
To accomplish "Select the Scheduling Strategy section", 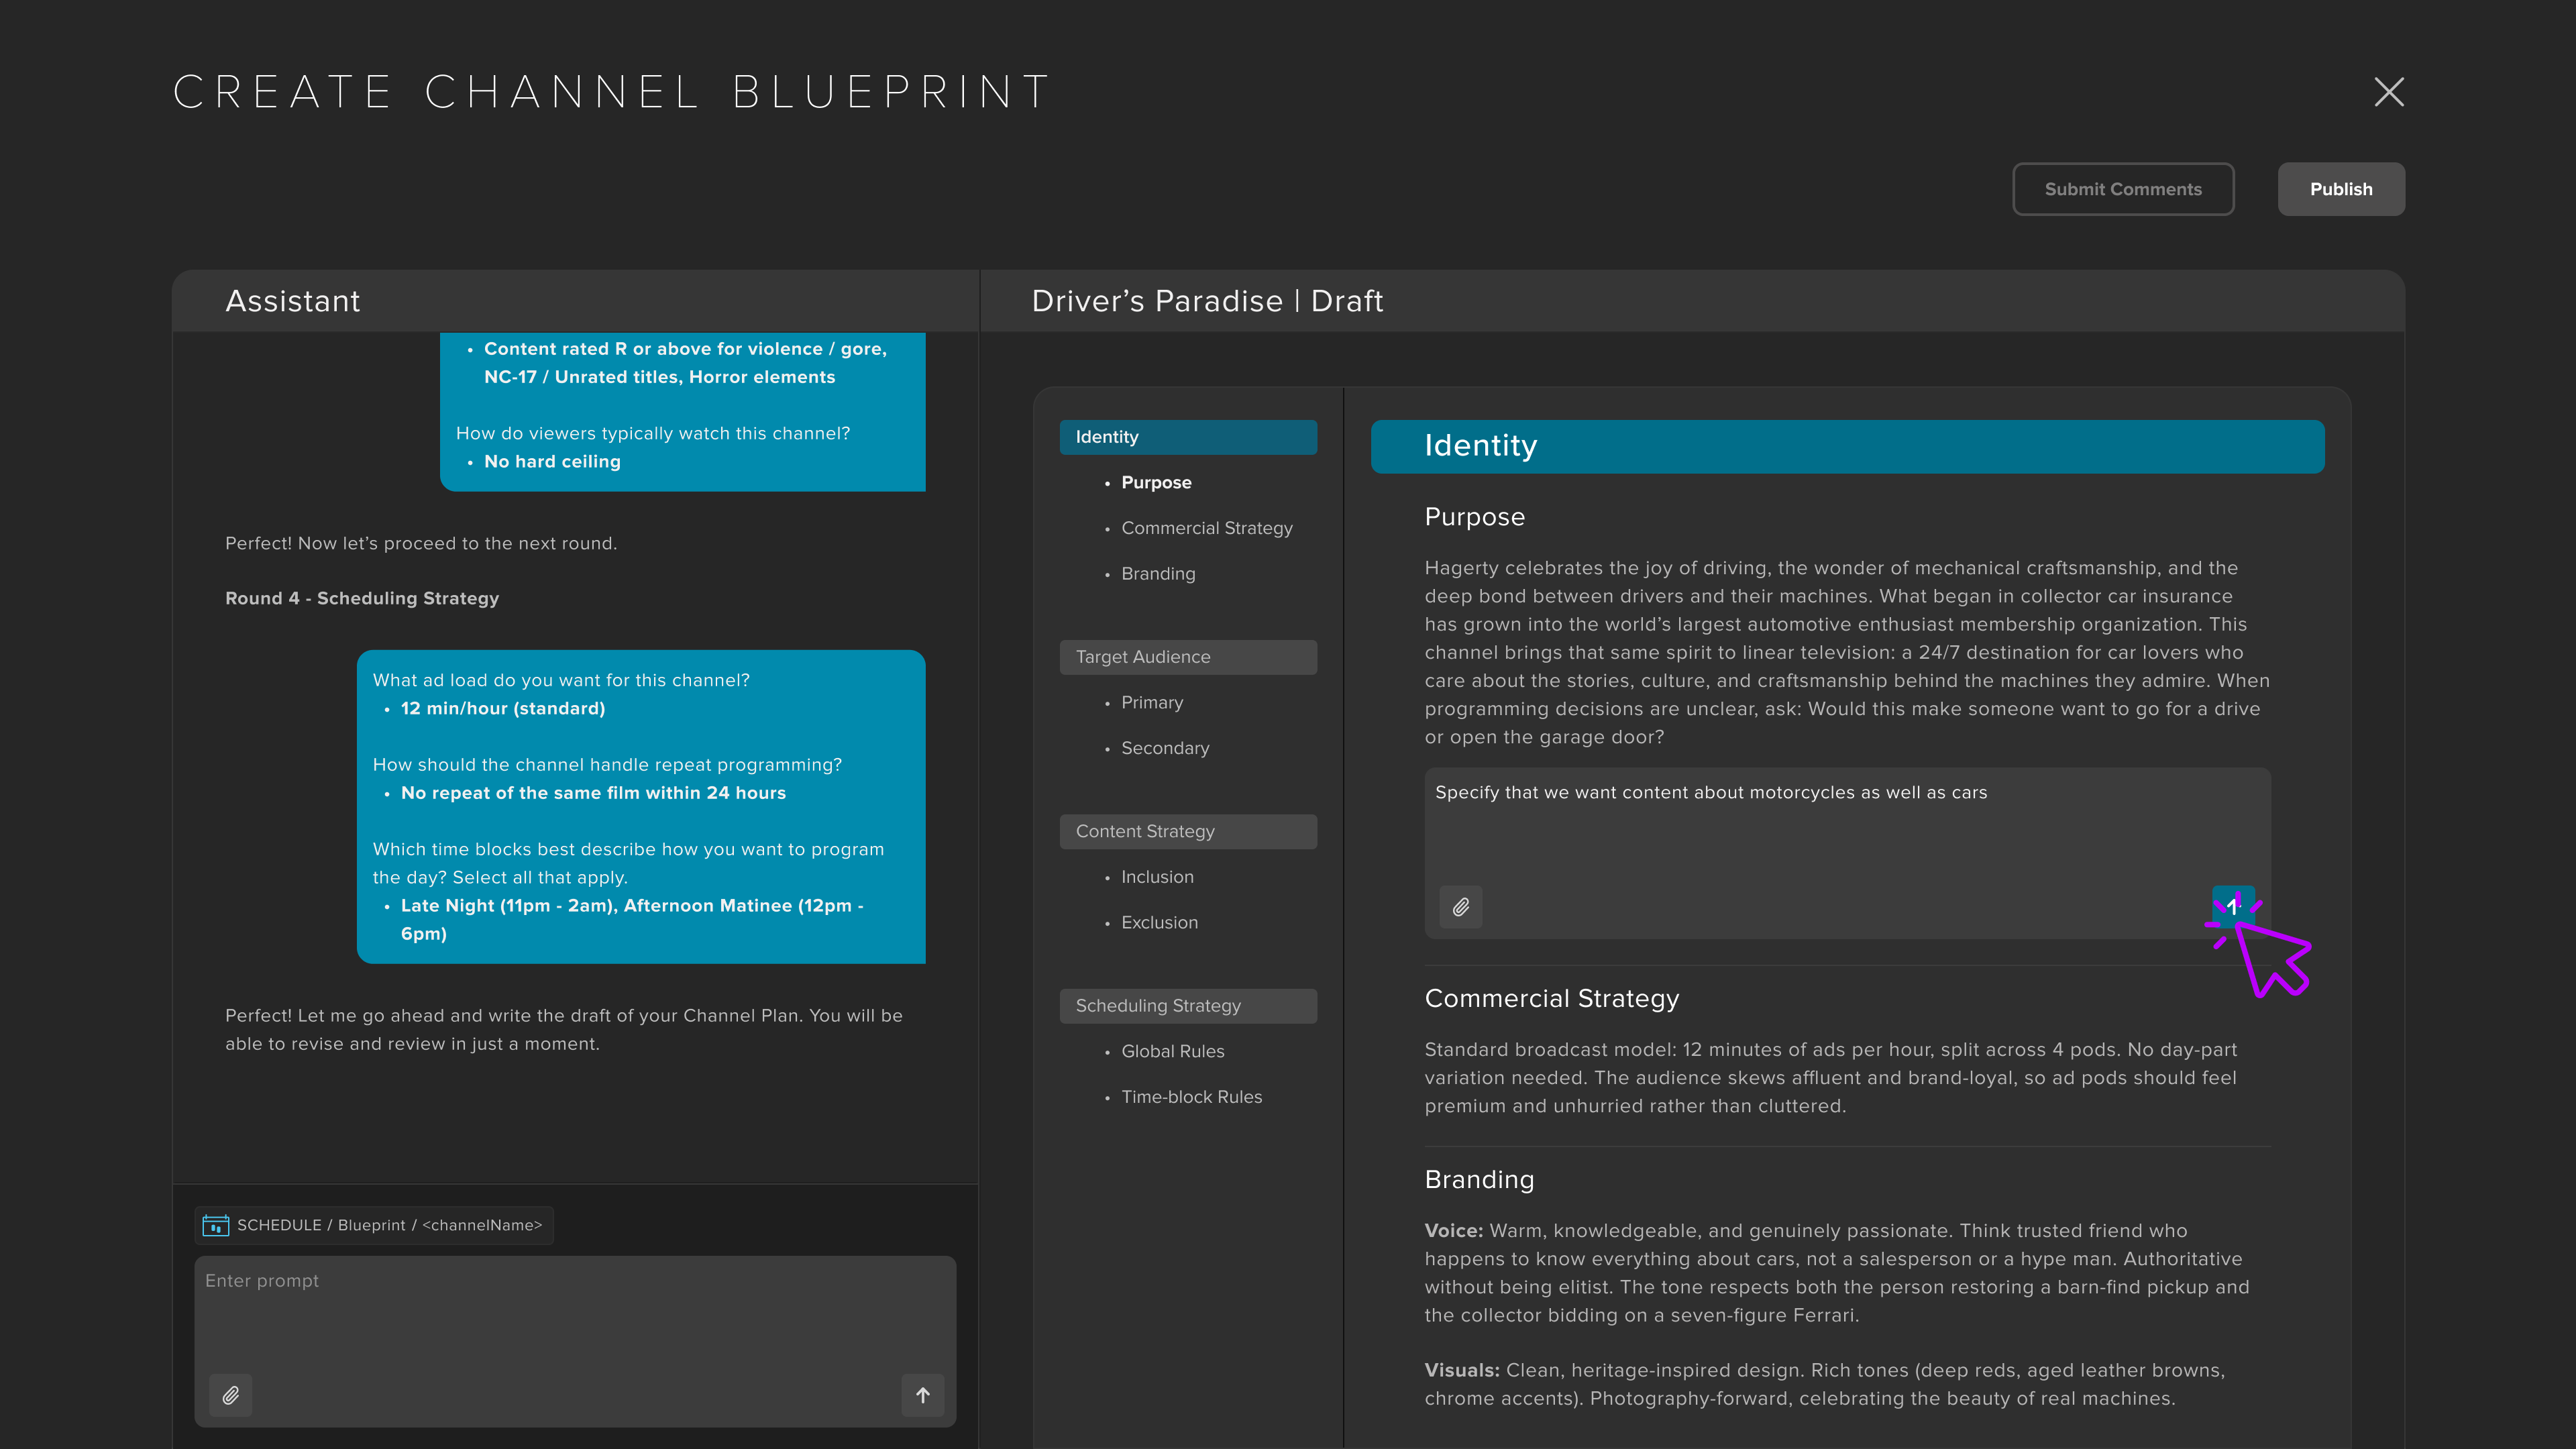I will 1188,1006.
